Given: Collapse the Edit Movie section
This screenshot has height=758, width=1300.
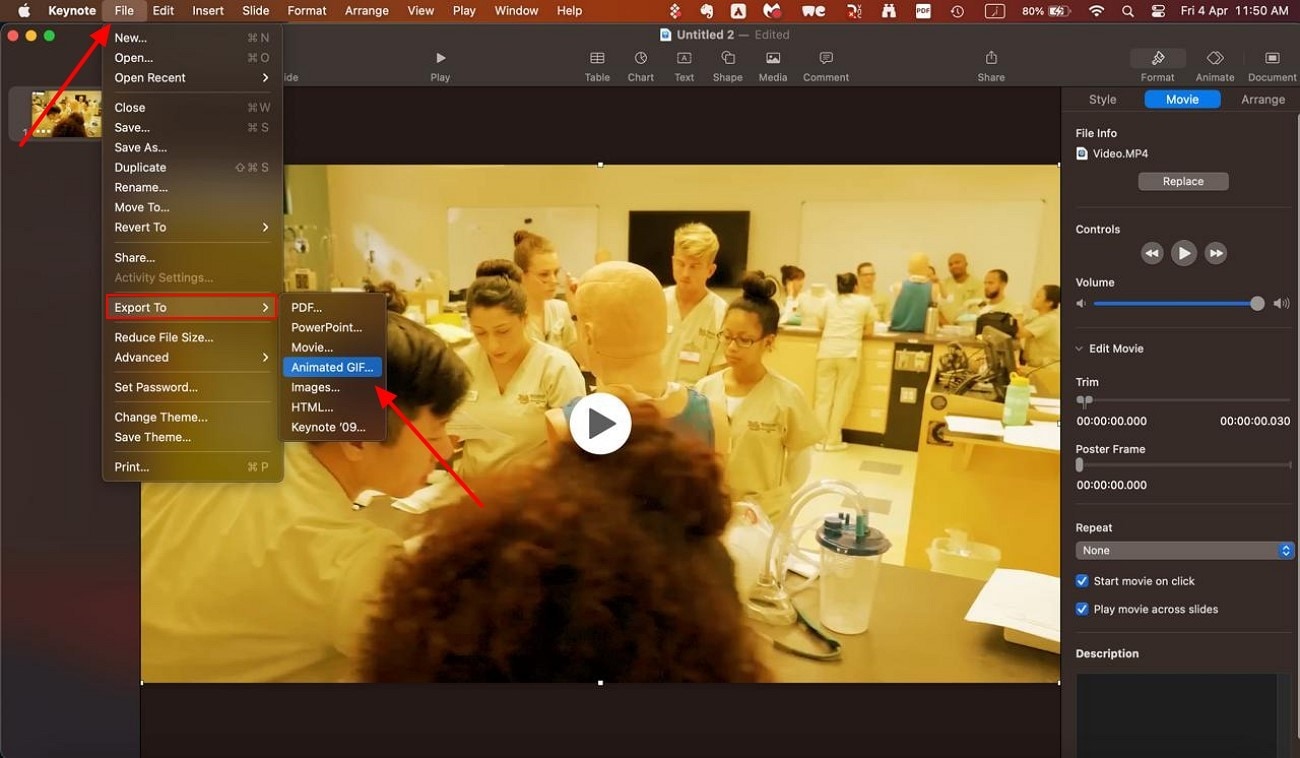Looking at the screenshot, I should tap(1079, 349).
